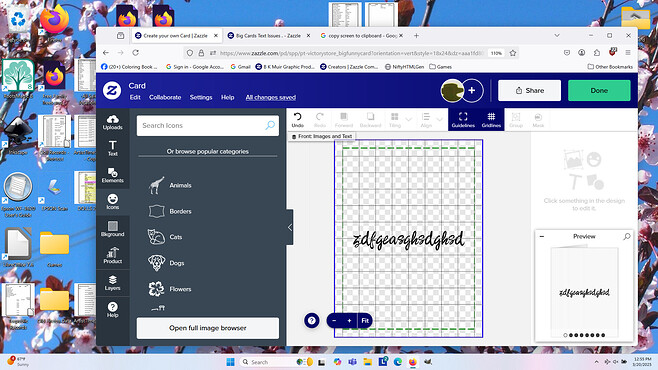Click the sidebar Help icon
Viewport: 658px width, 370px height.
[112, 310]
